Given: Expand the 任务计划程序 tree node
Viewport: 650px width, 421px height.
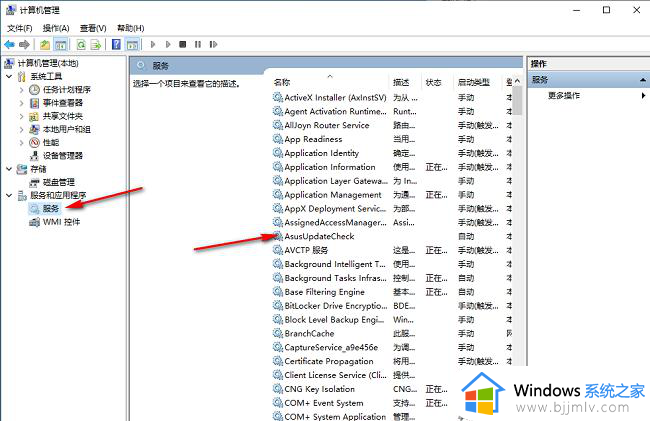Looking at the screenshot, I should (21, 90).
